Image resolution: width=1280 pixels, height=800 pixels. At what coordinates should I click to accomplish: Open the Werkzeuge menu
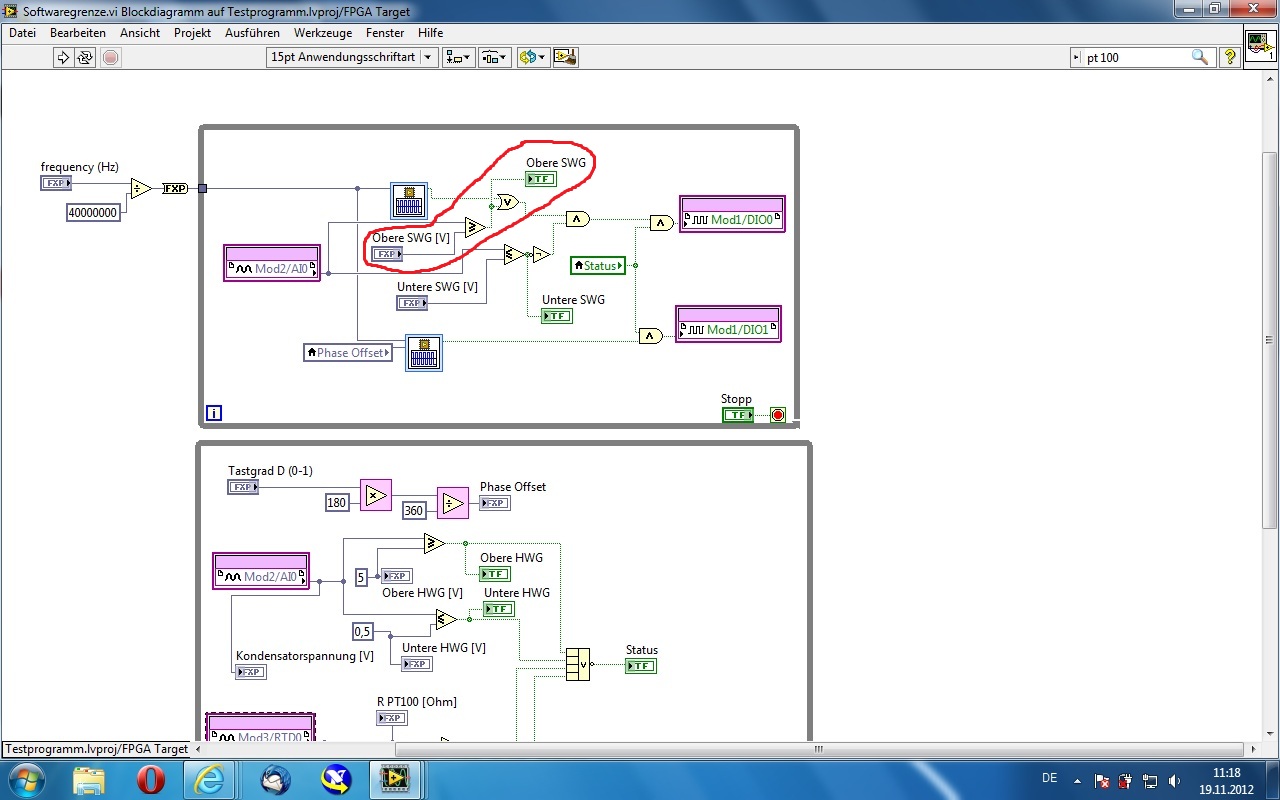point(323,33)
